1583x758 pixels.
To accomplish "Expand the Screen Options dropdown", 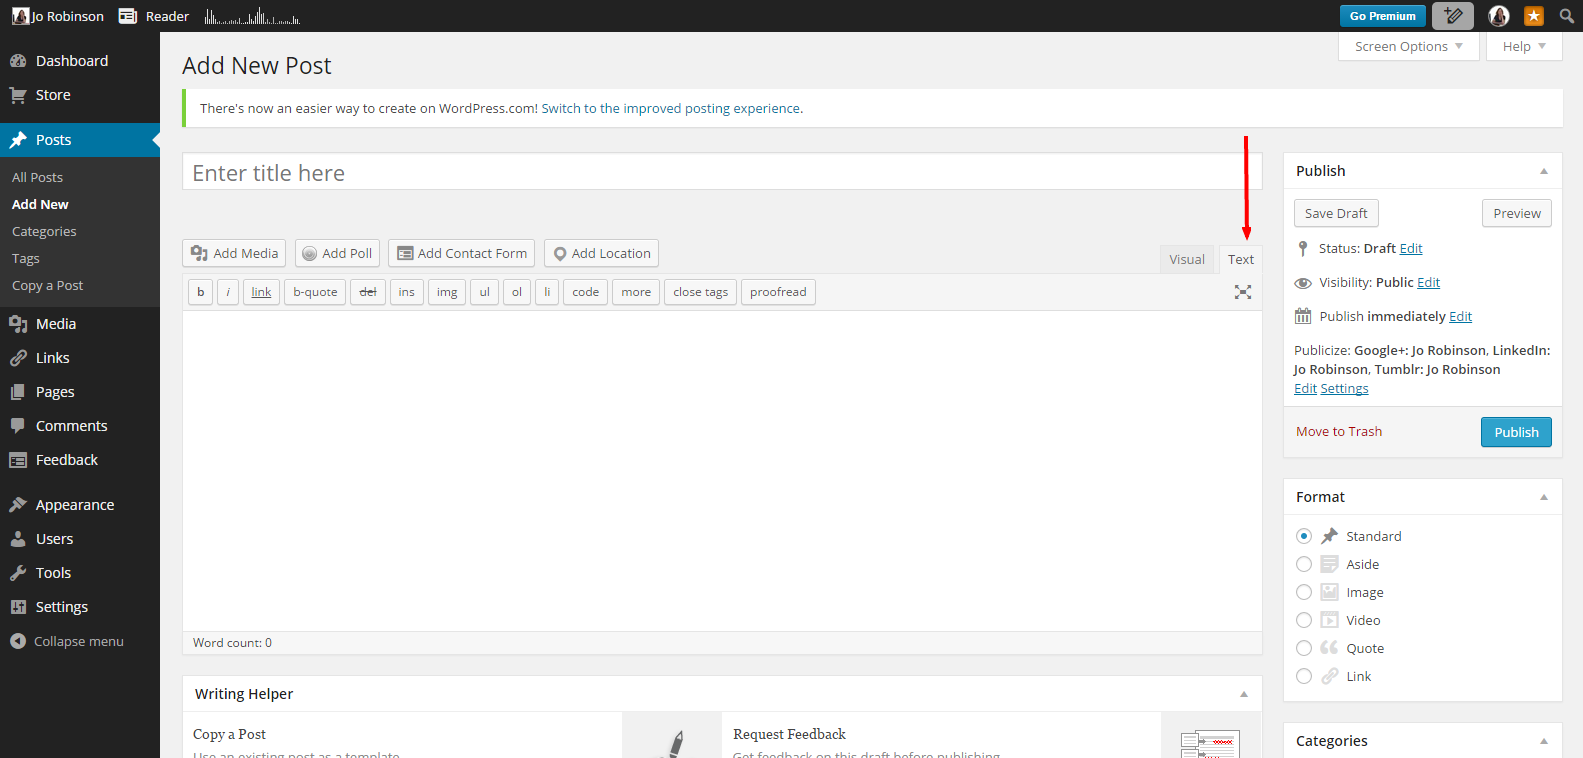I will [x=1408, y=46].
